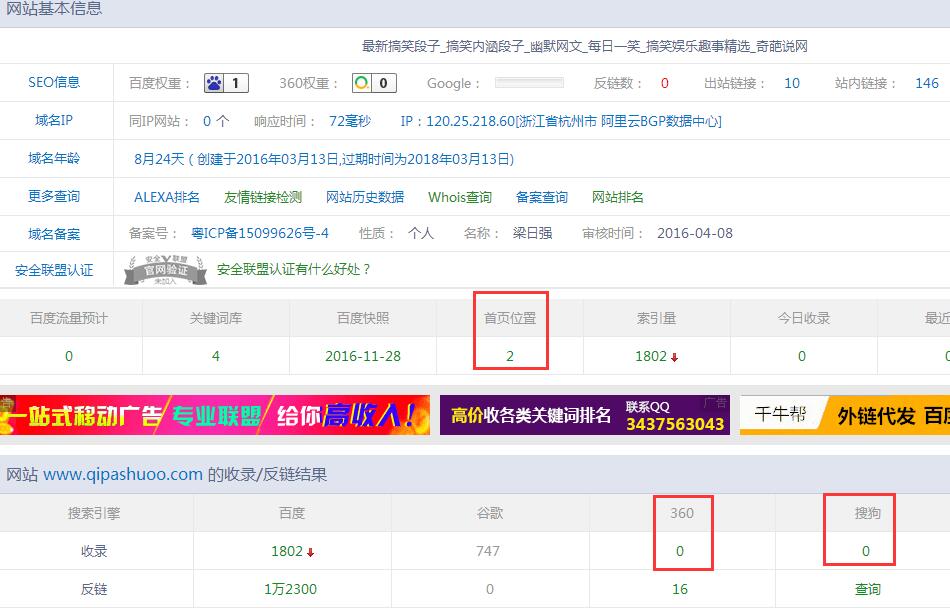Screen dimensions: 950x610
Task: Click the 首页位置 value 2
Action: tap(510, 356)
